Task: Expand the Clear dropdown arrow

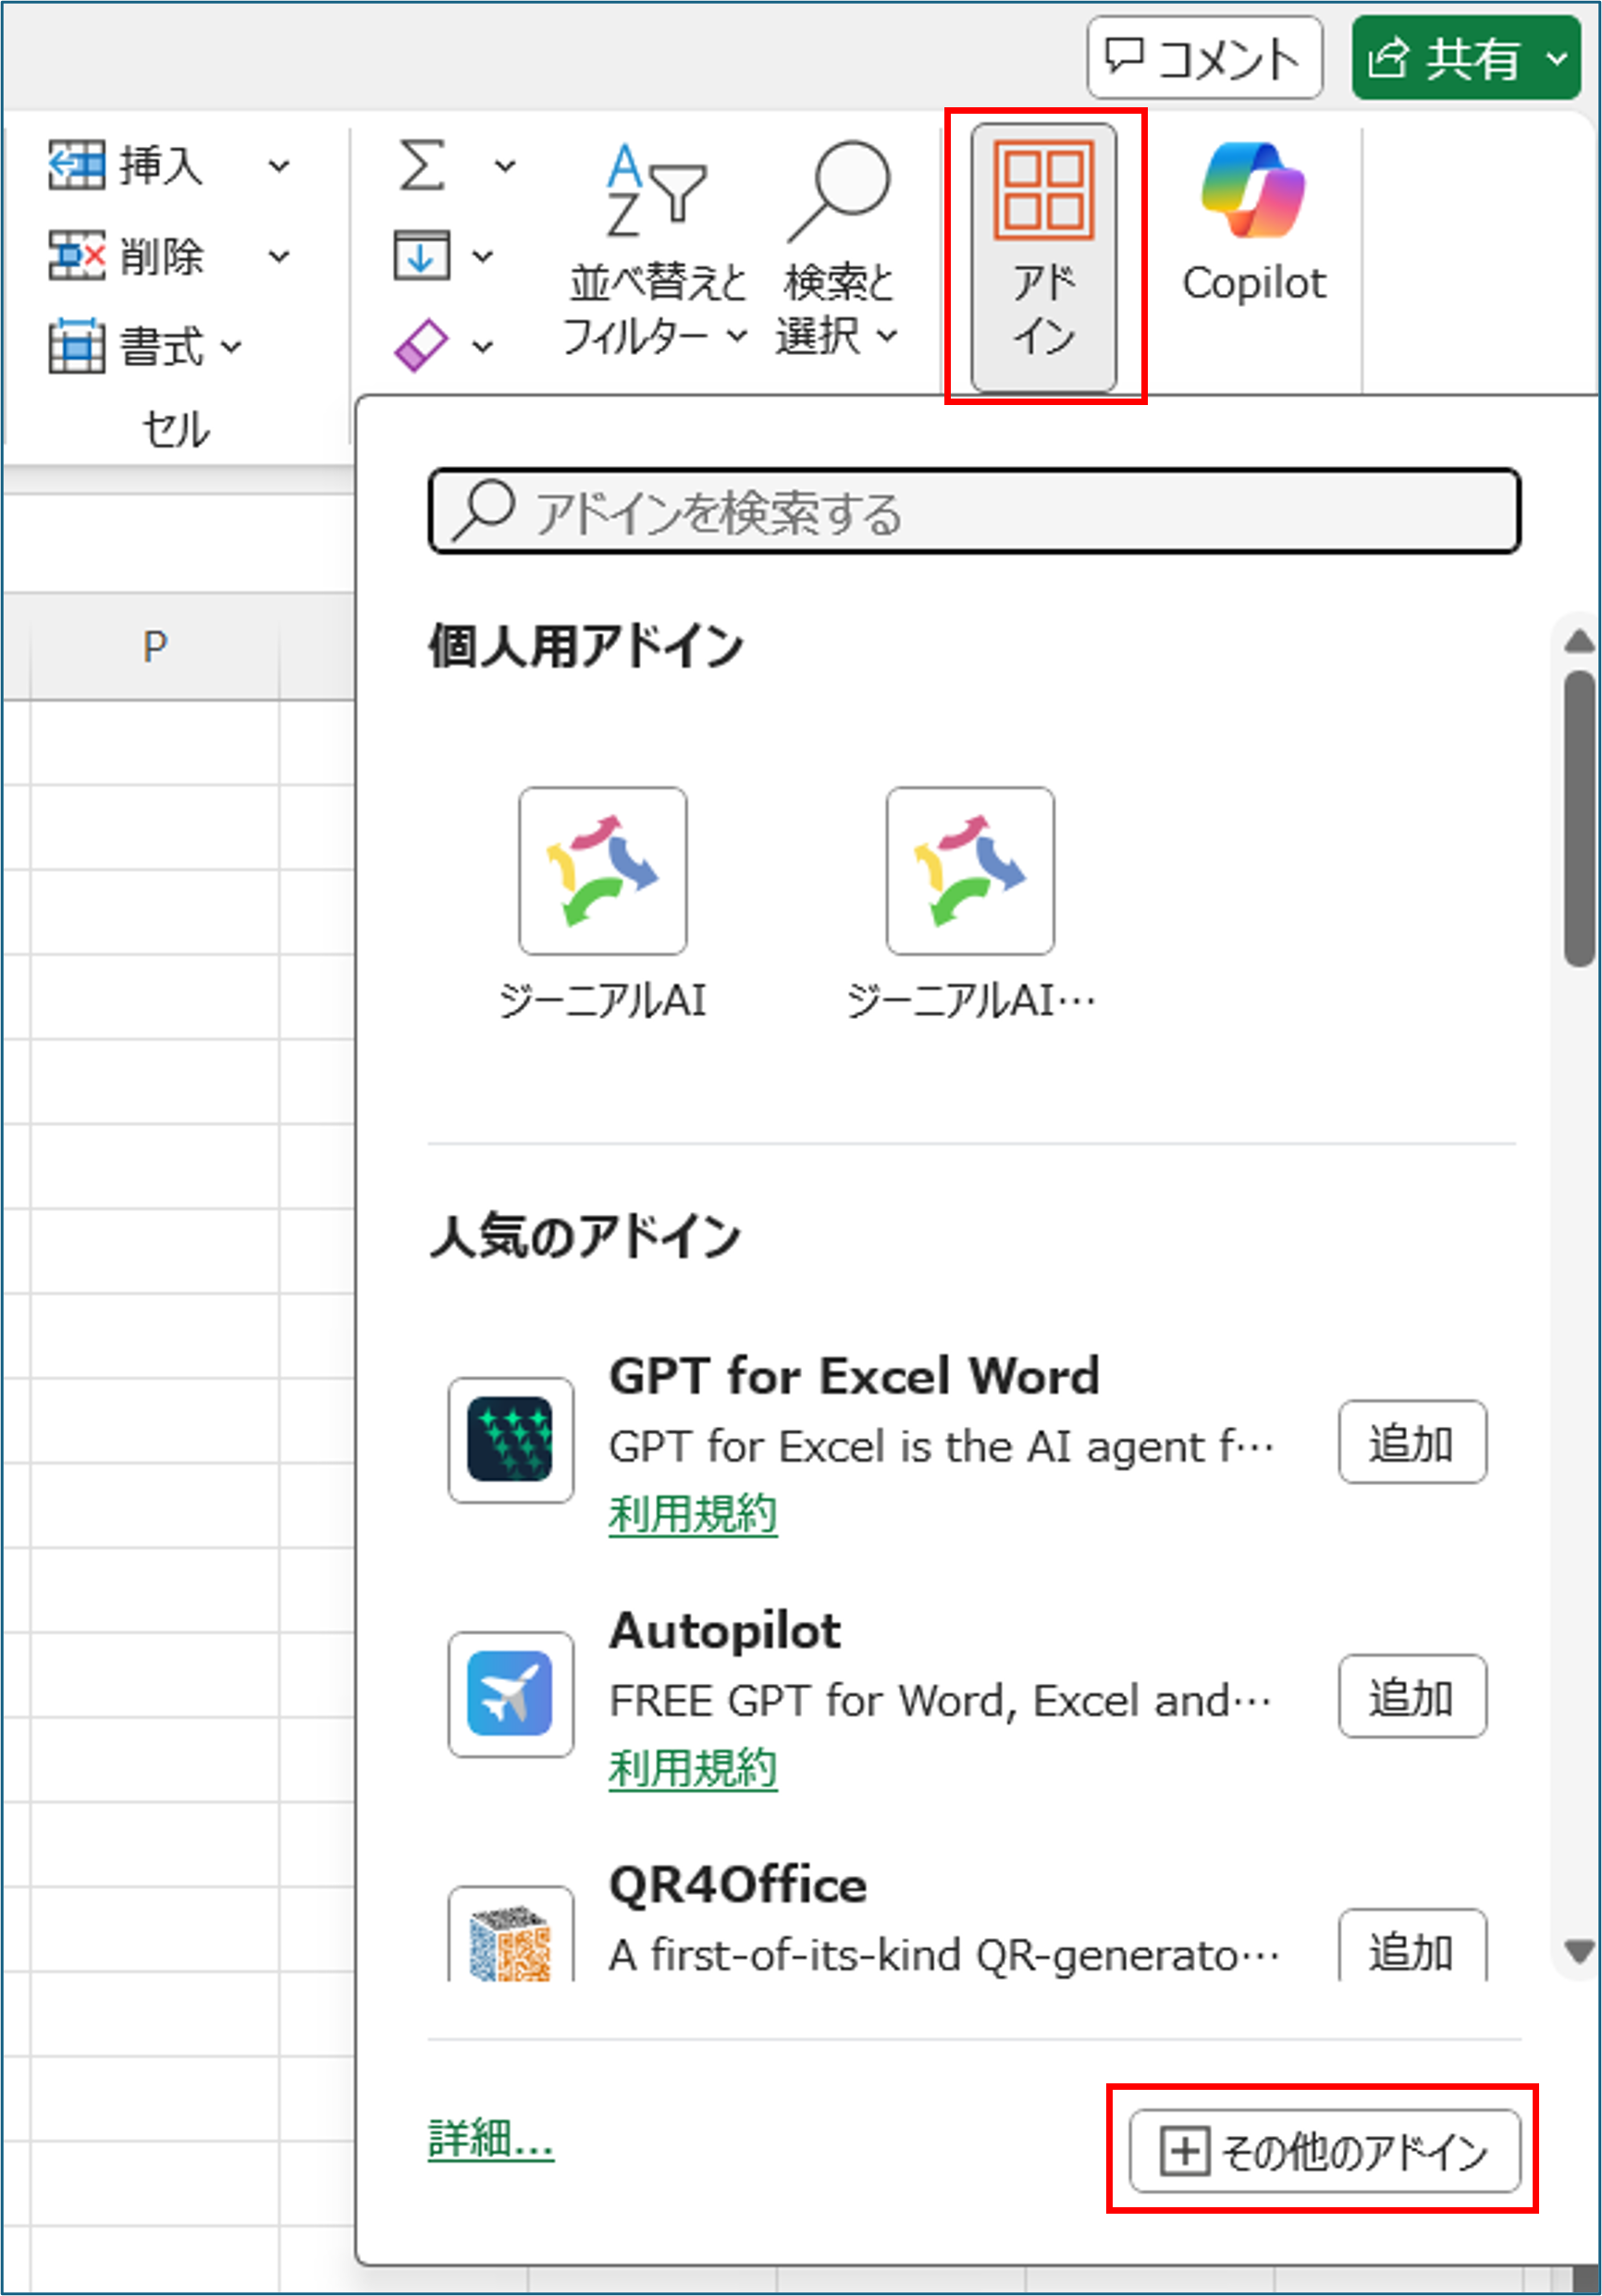Action: pos(482,347)
